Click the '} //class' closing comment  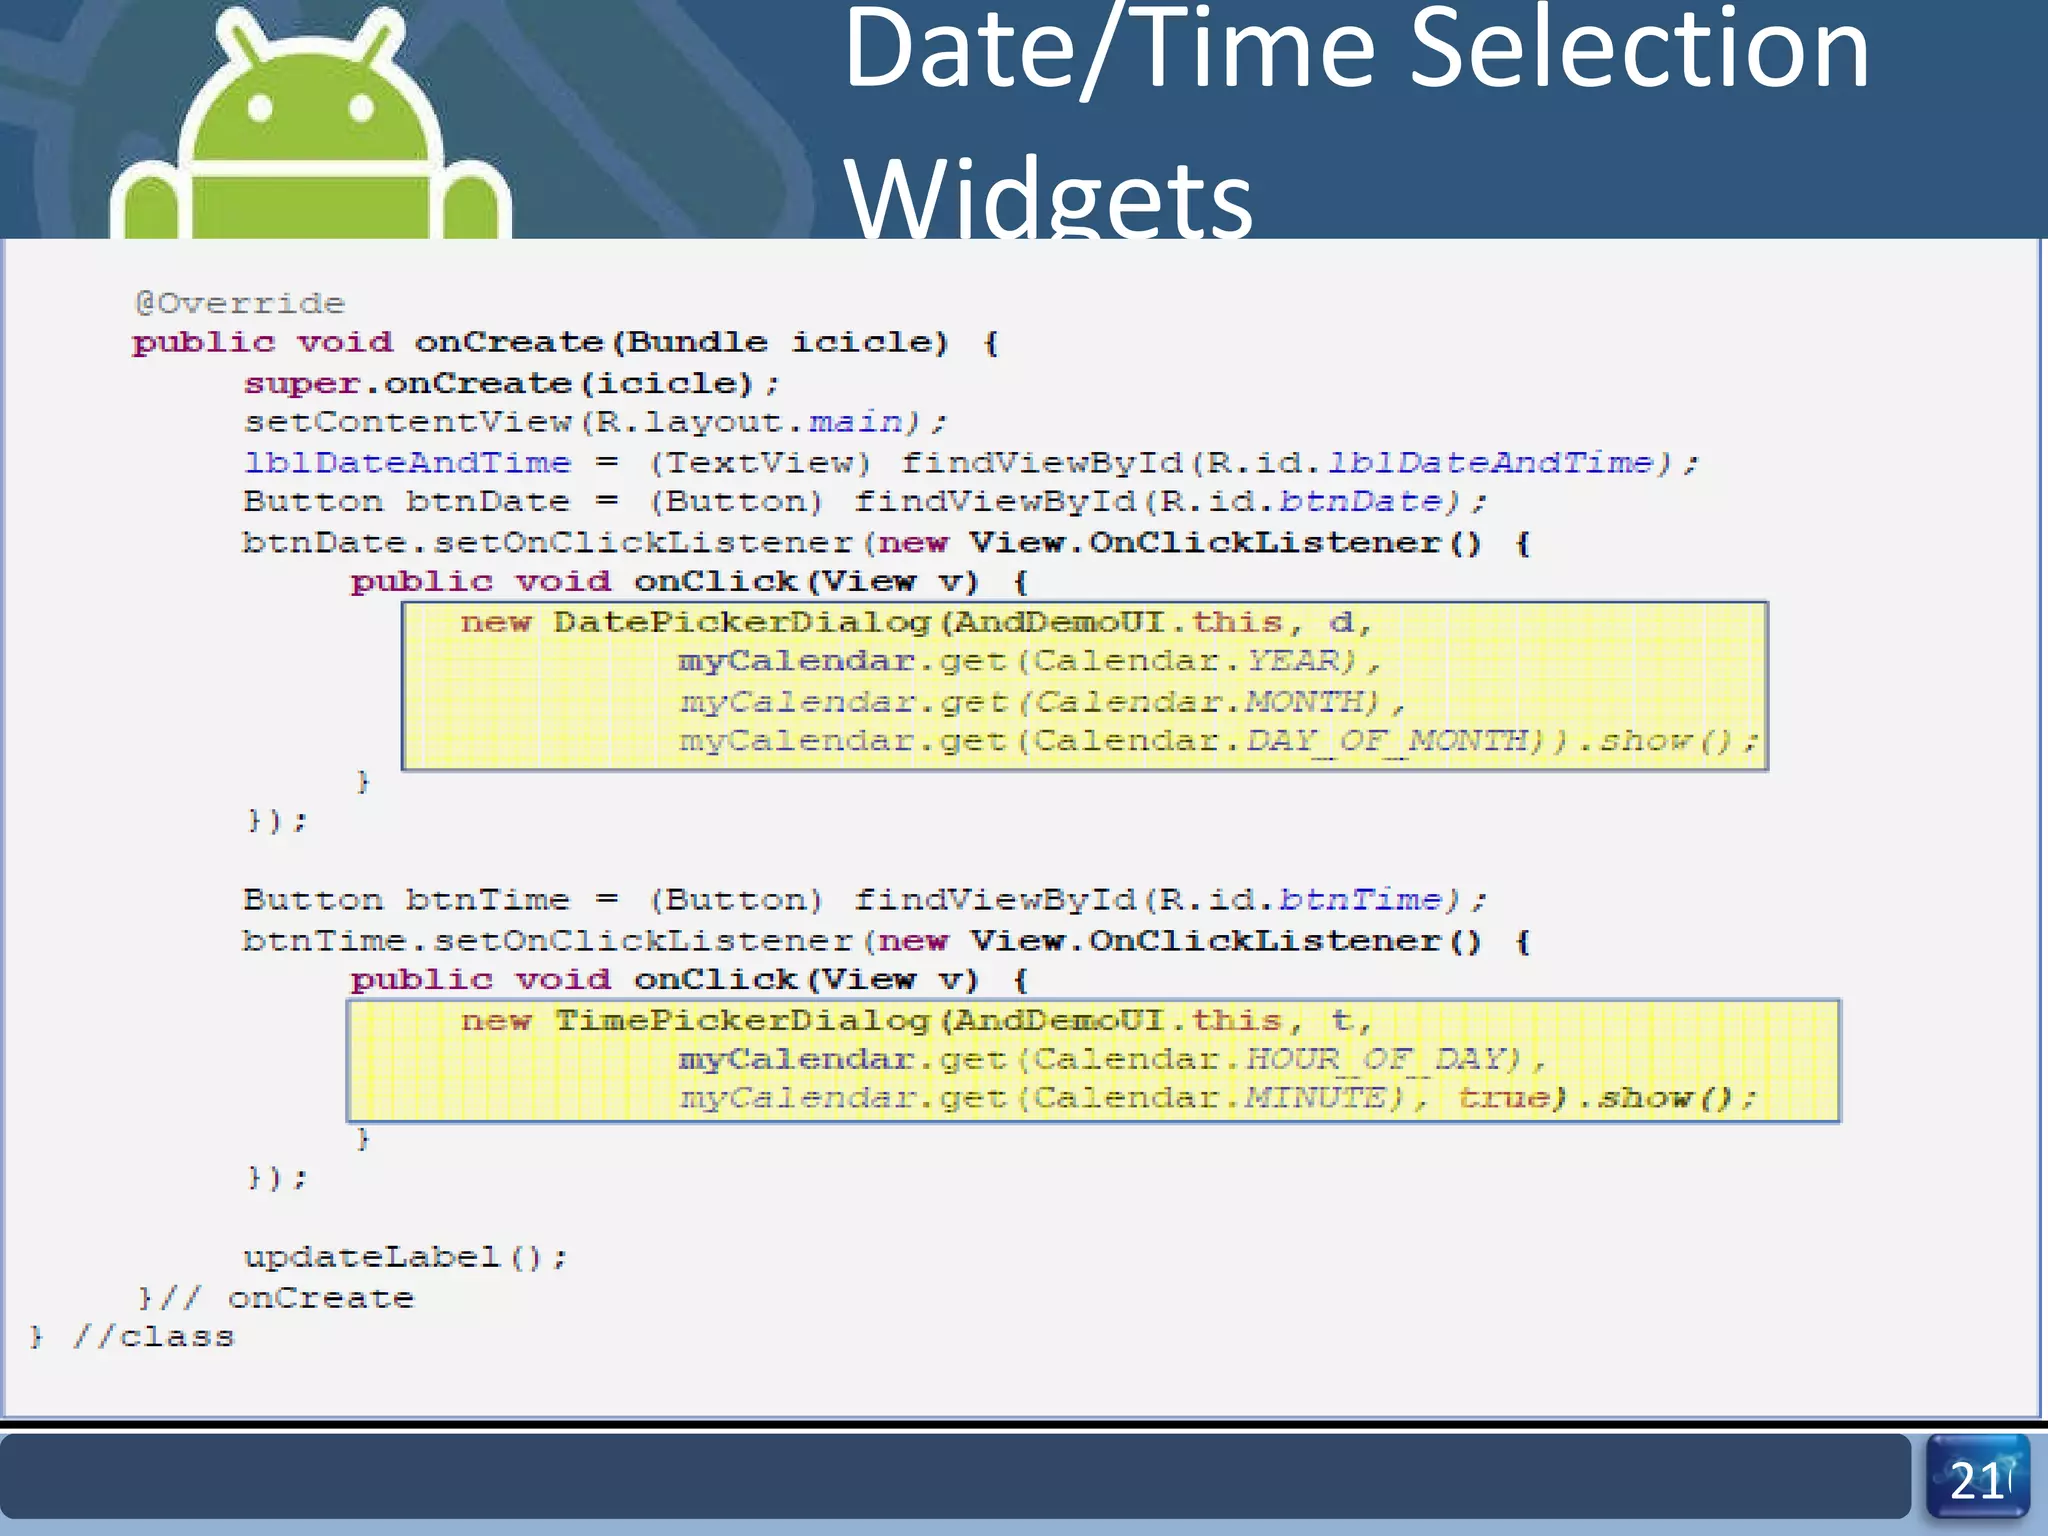[x=132, y=1337]
